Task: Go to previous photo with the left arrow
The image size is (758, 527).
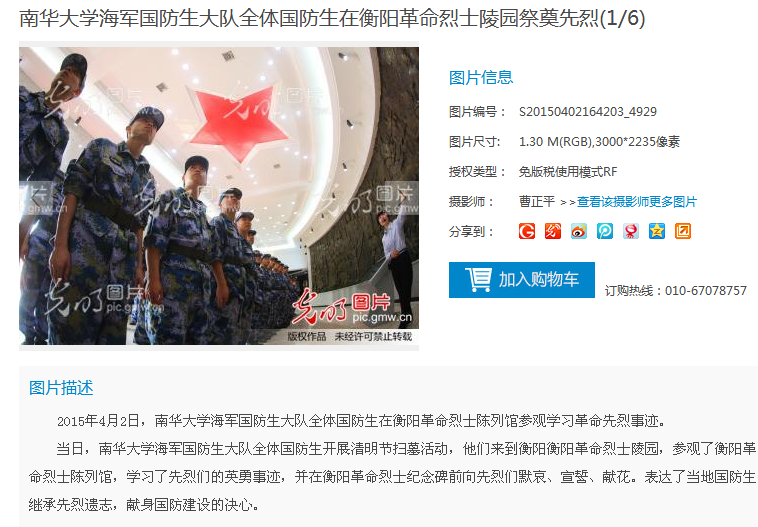Action: click(35, 196)
